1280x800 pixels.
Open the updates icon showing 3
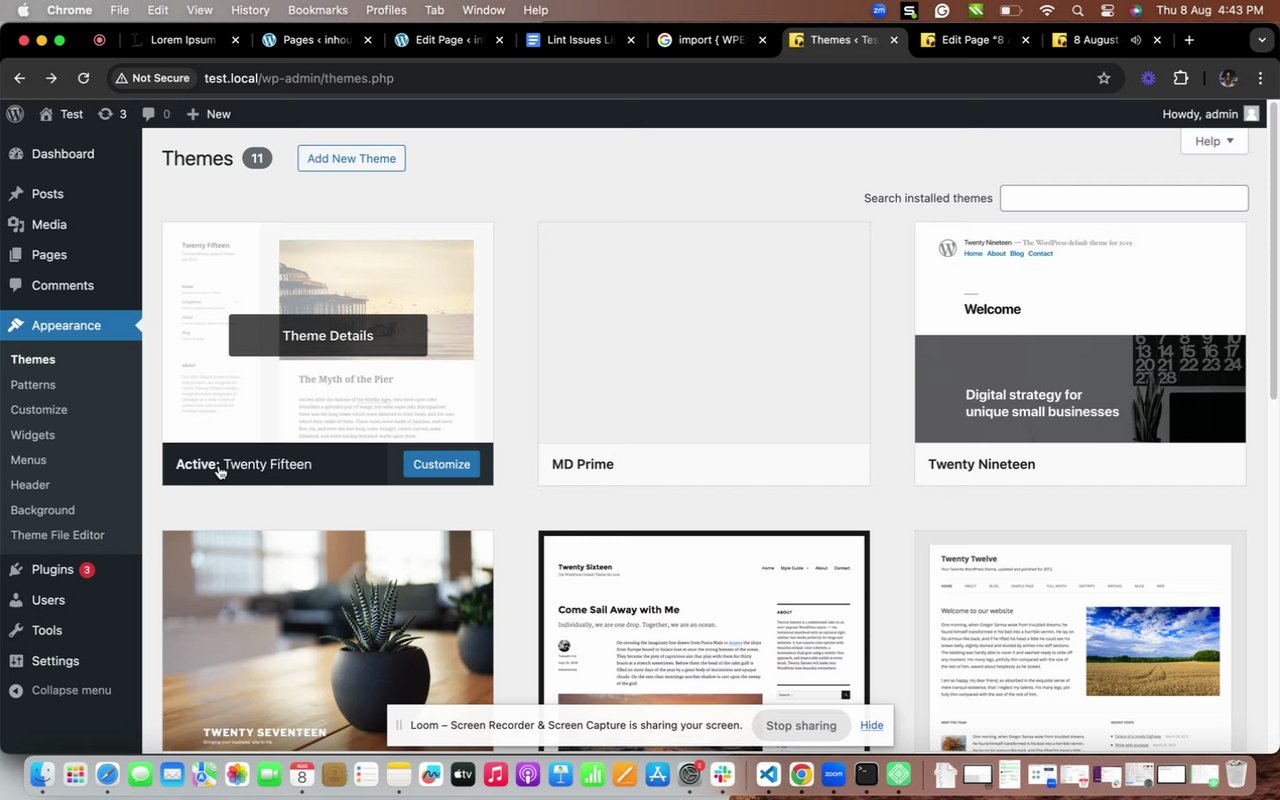point(112,114)
